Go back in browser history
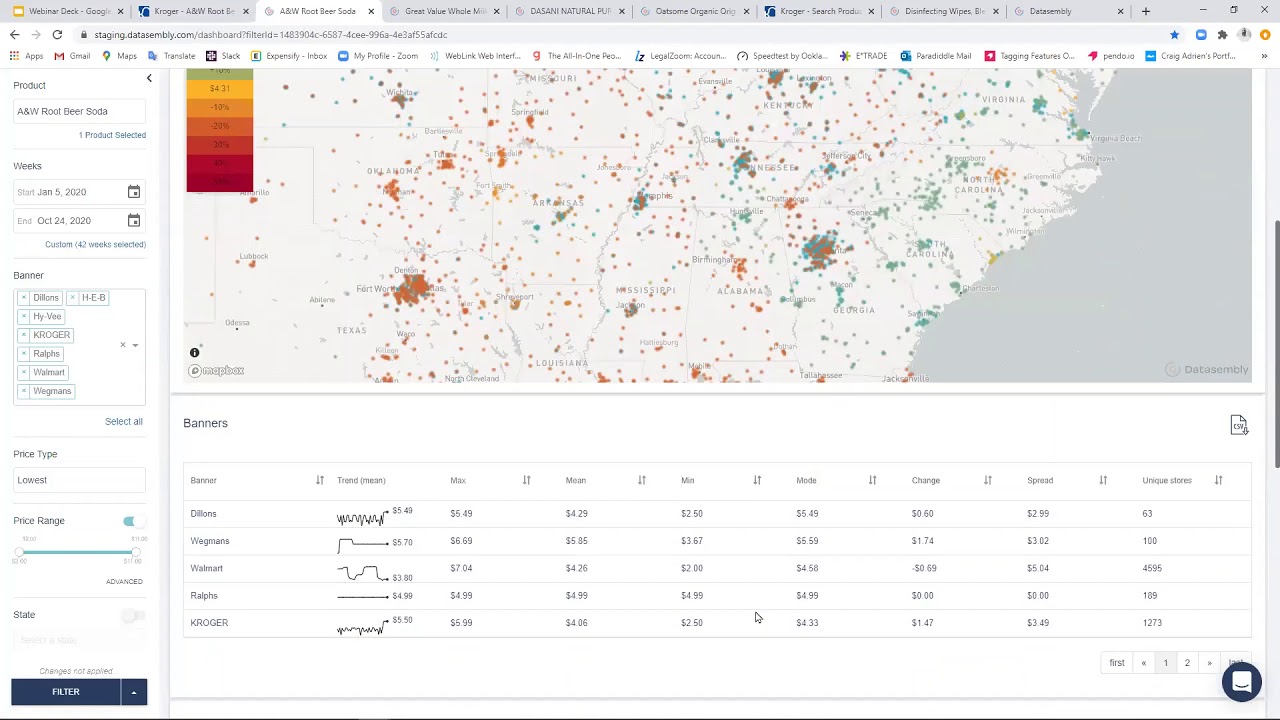The width and height of the screenshot is (1280, 720). pos(14,35)
